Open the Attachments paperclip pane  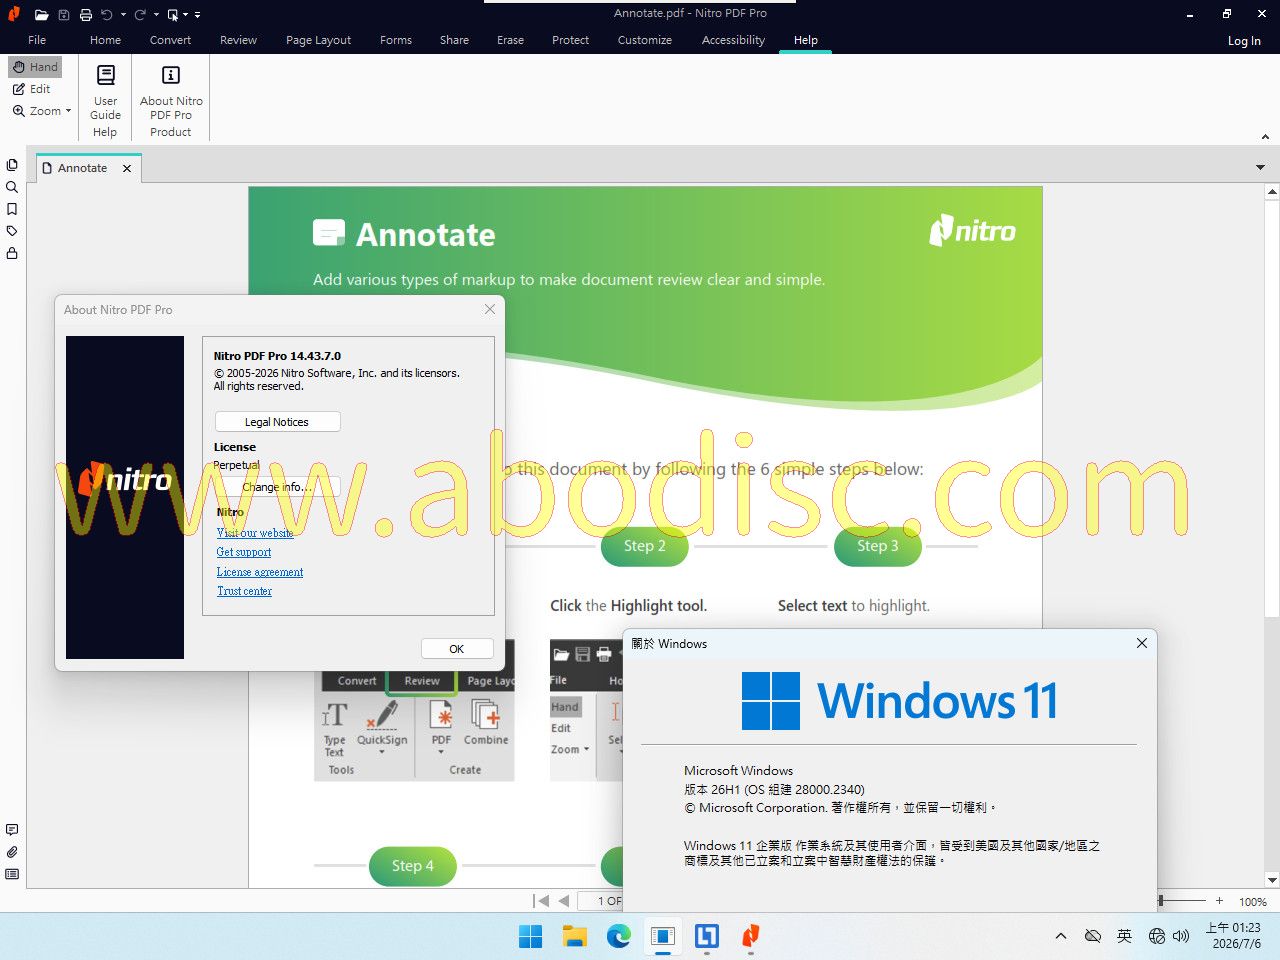(12, 852)
